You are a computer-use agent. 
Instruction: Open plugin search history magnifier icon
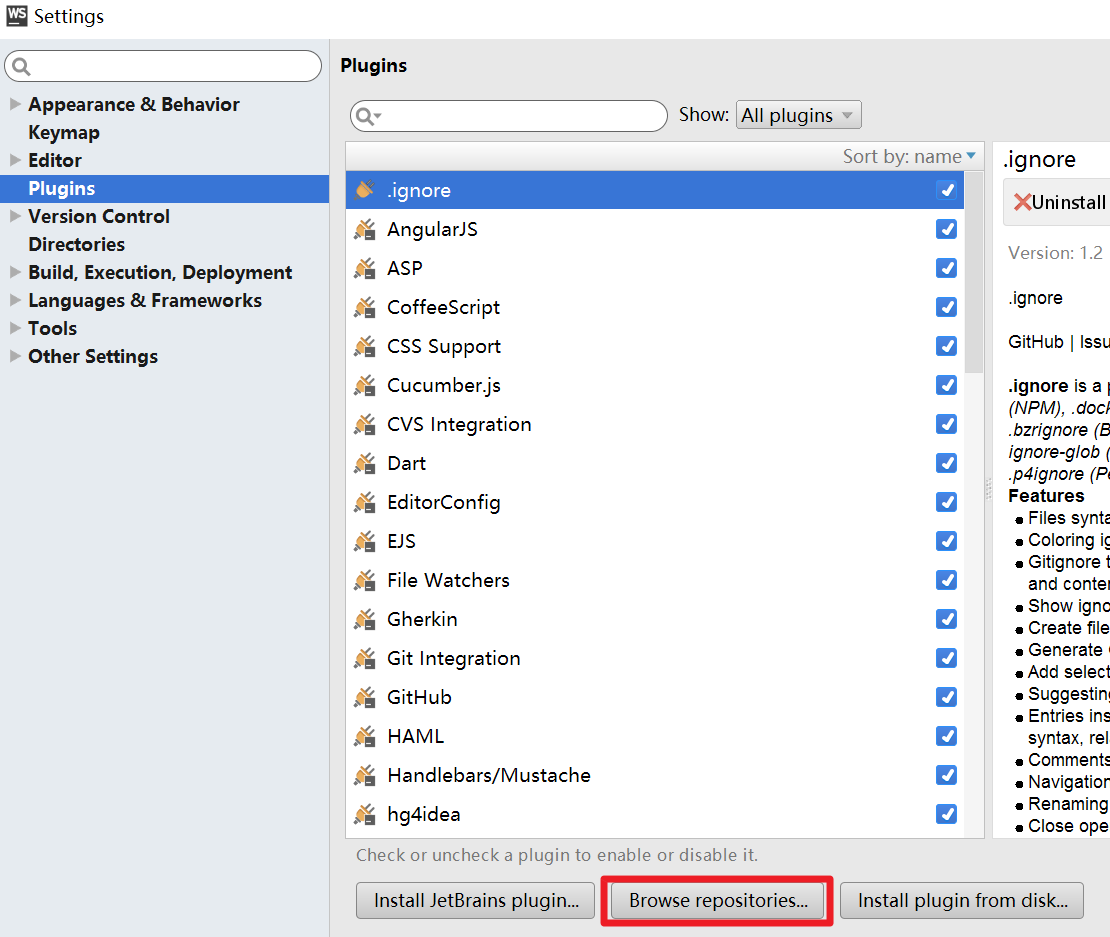tap(368, 116)
